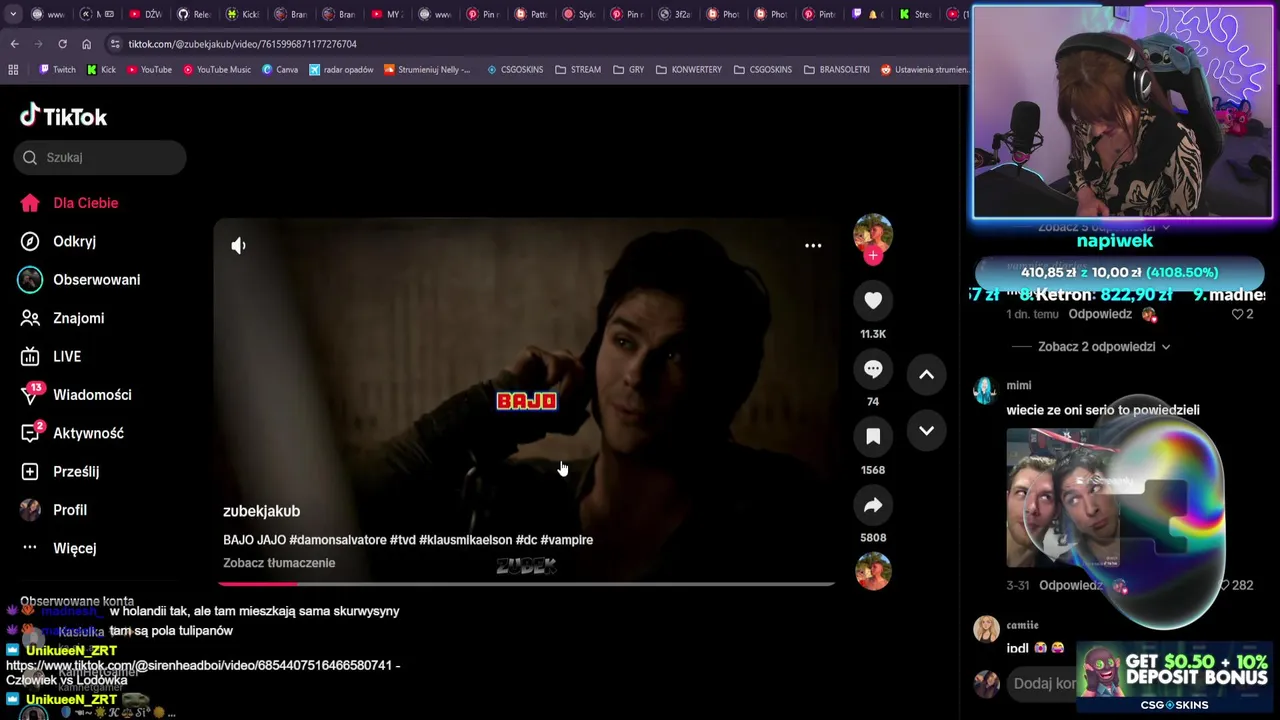1280x720 pixels.
Task: Open the Dla Ciebie feed
Action: pos(69,203)
